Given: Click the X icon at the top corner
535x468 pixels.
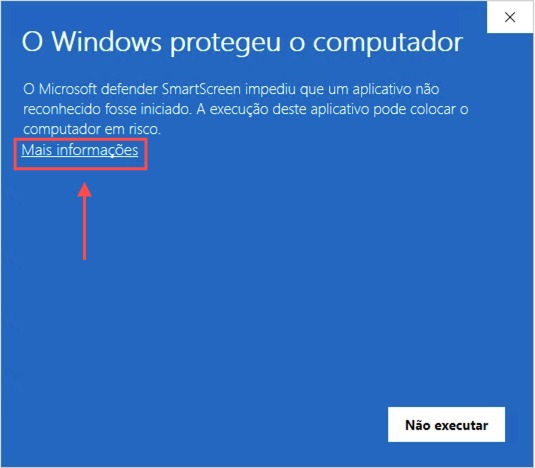Looking at the screenshot, I should pos(510,17).
